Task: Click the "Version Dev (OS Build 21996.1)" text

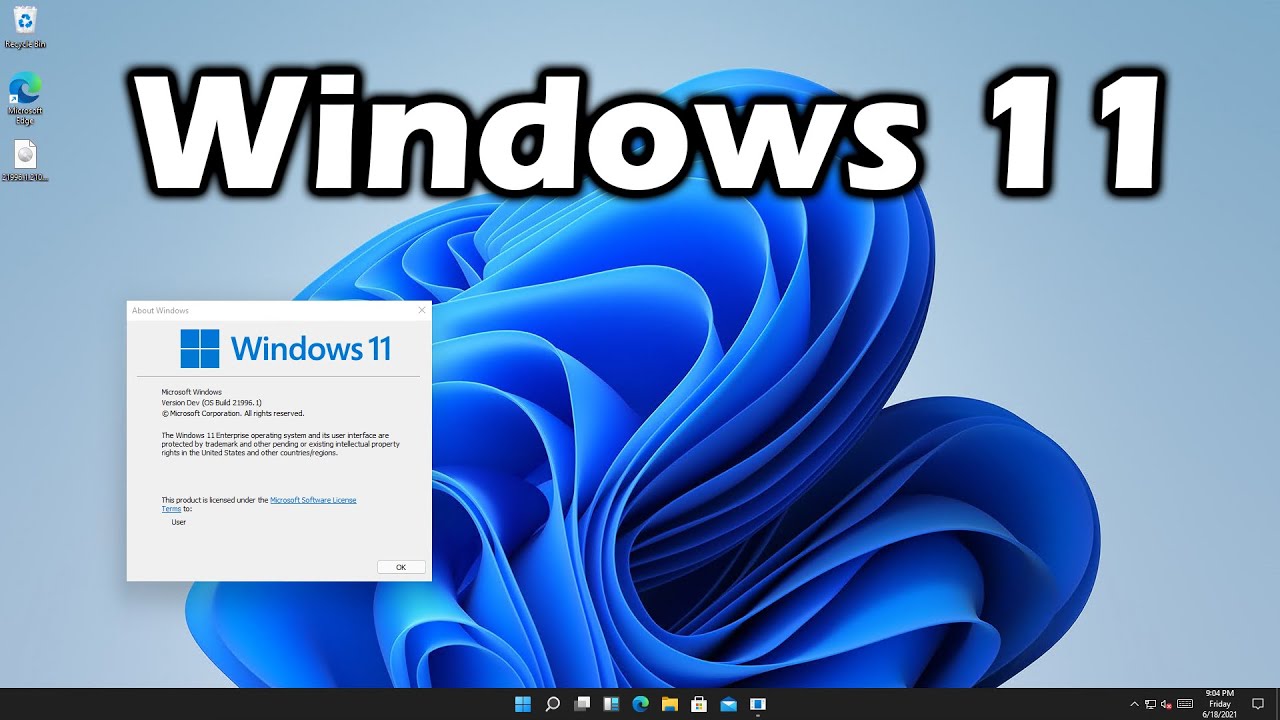Action: (x=212, y=402)
